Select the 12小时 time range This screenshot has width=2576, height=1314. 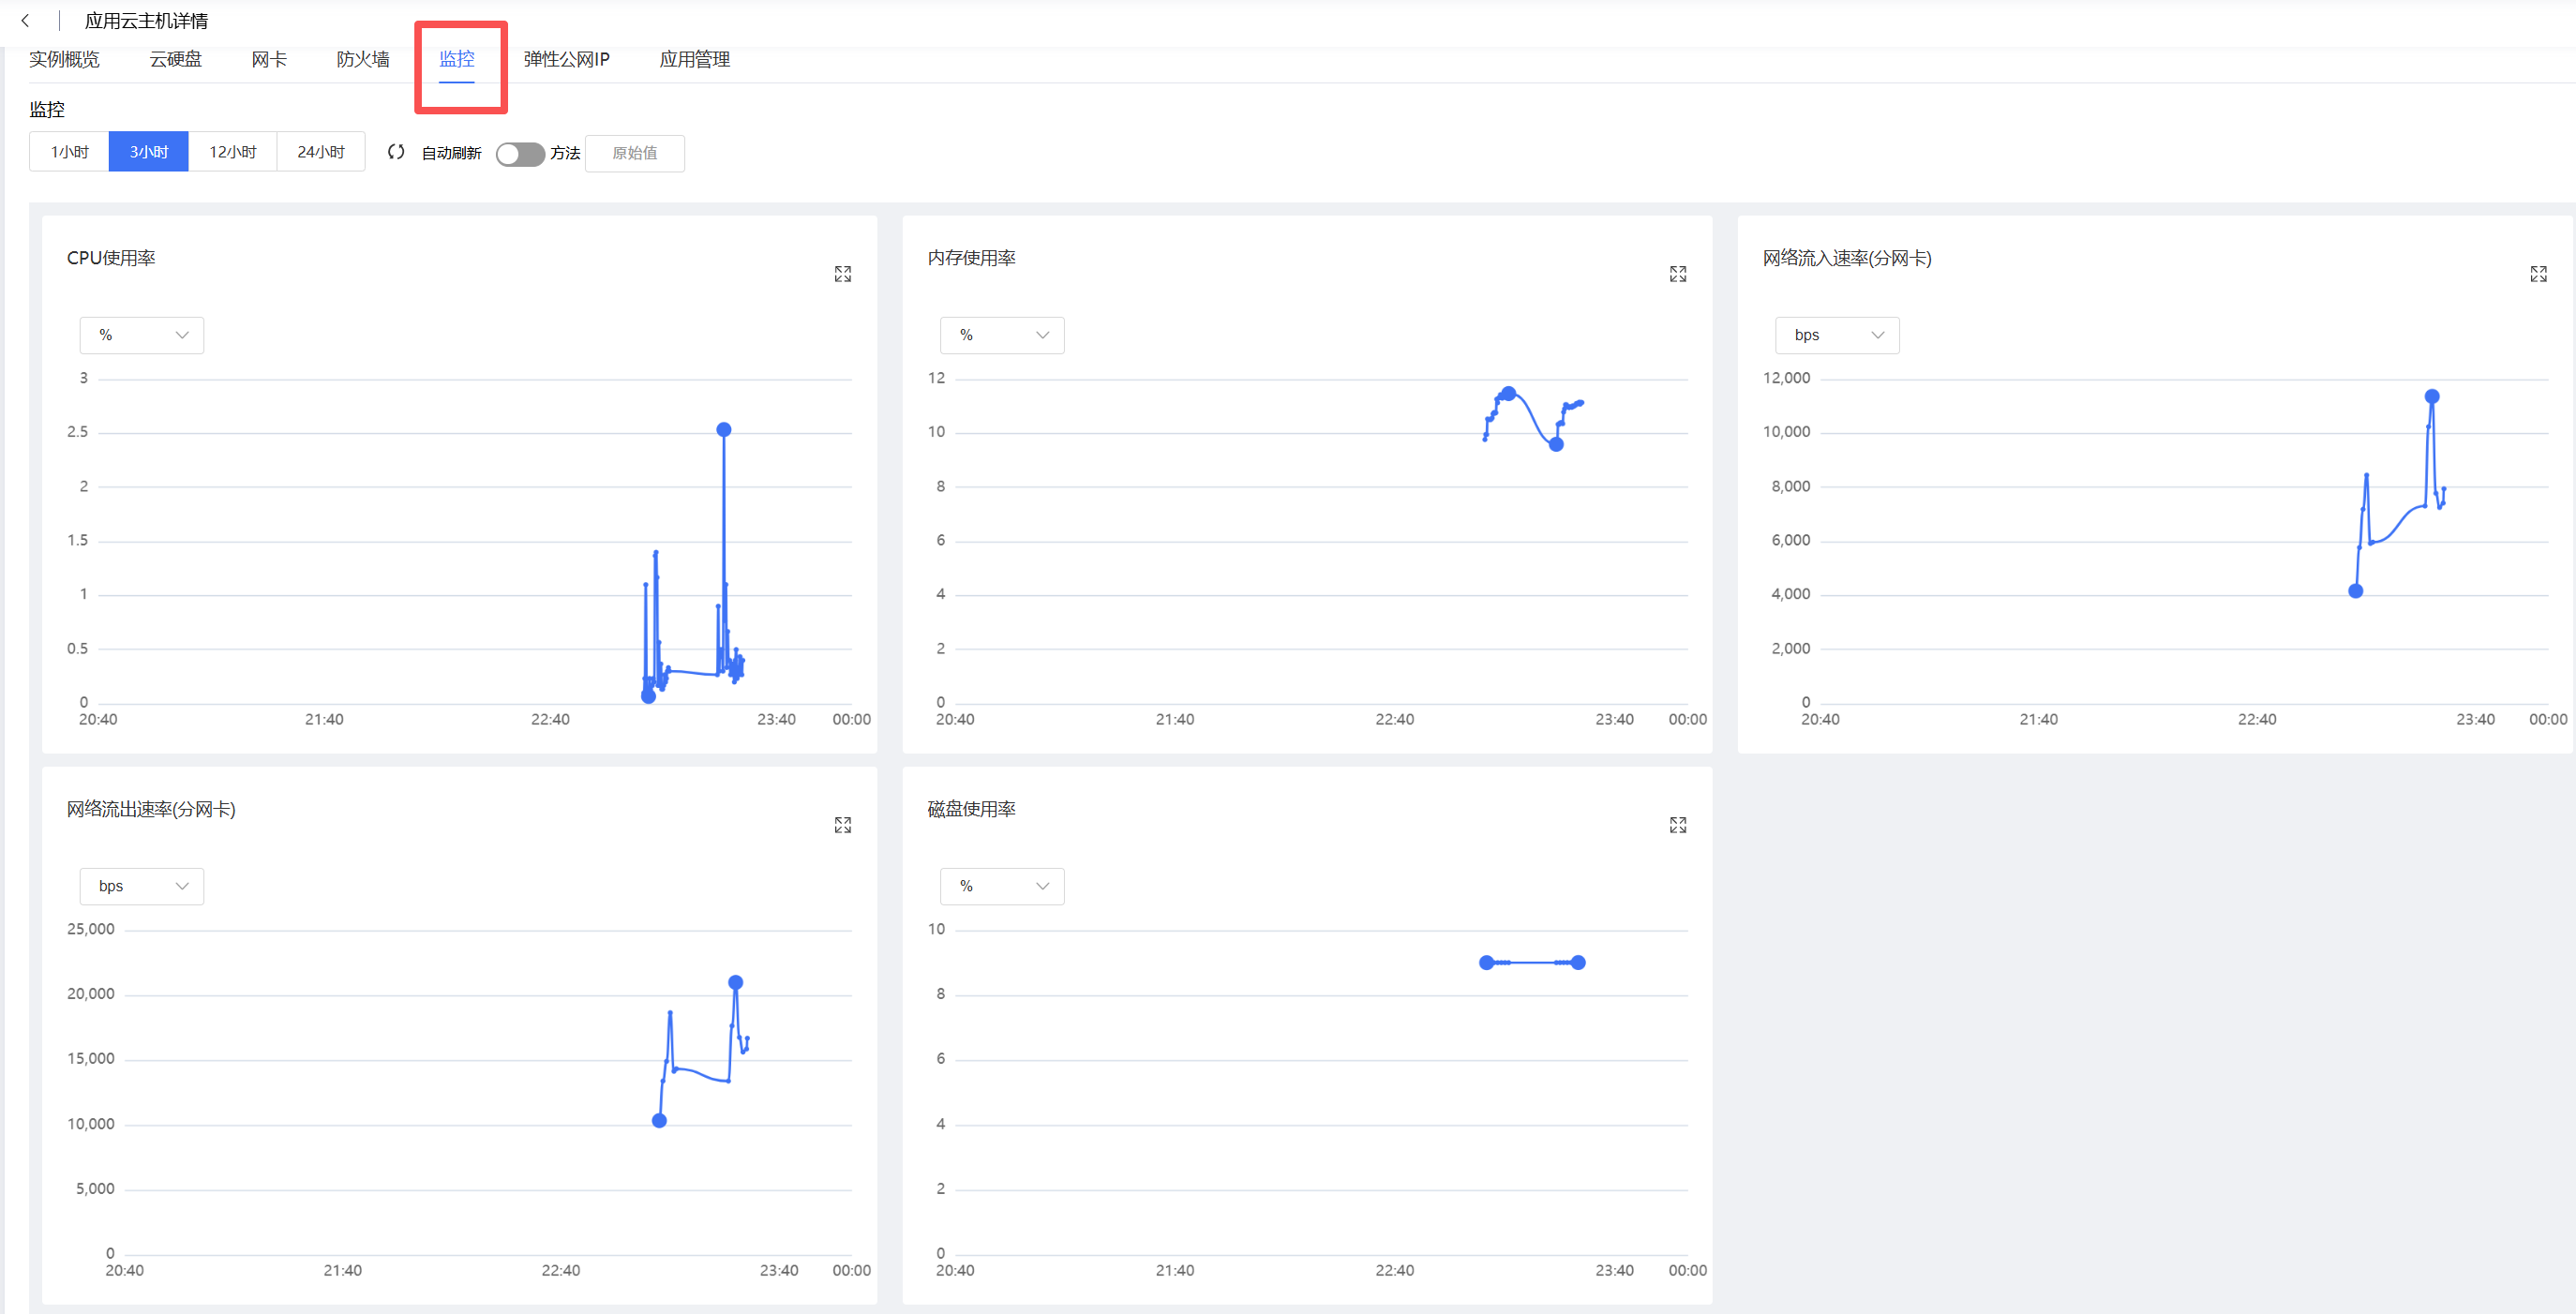pos(233,152)
